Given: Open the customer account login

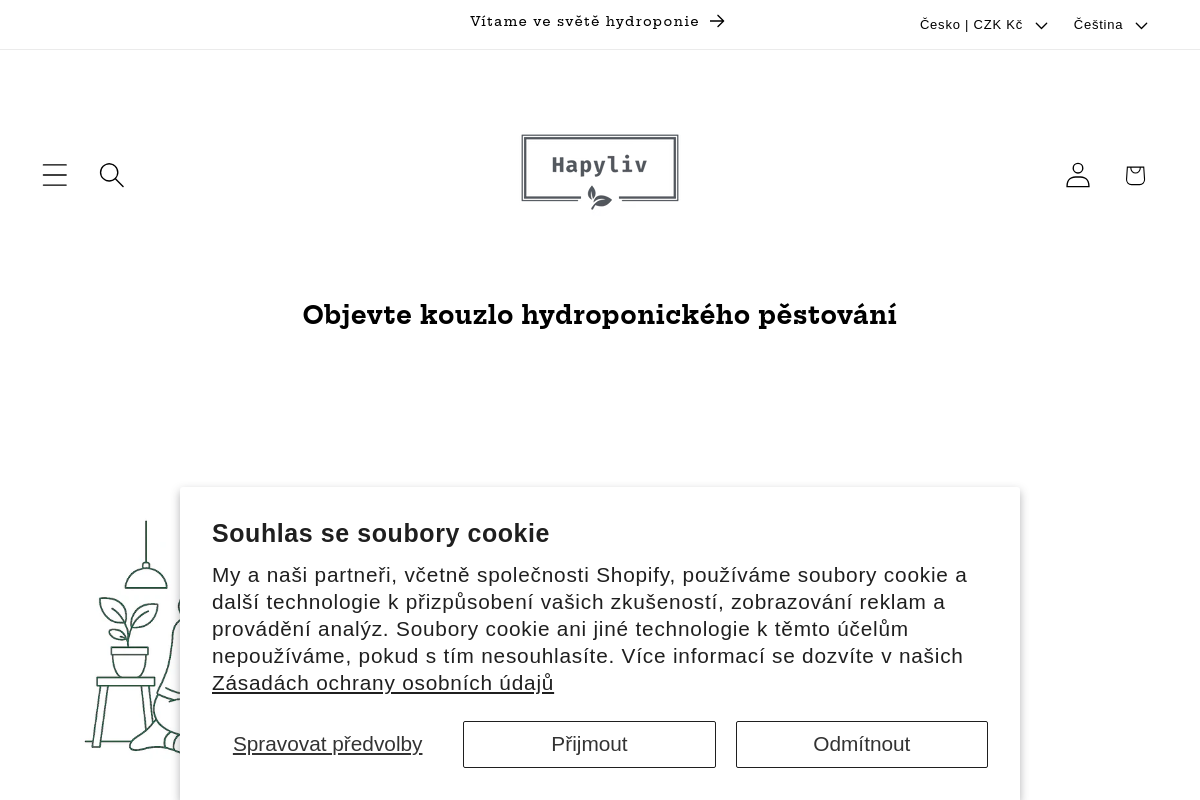Looking at the screenshot, I should [x=1077, y=174].
